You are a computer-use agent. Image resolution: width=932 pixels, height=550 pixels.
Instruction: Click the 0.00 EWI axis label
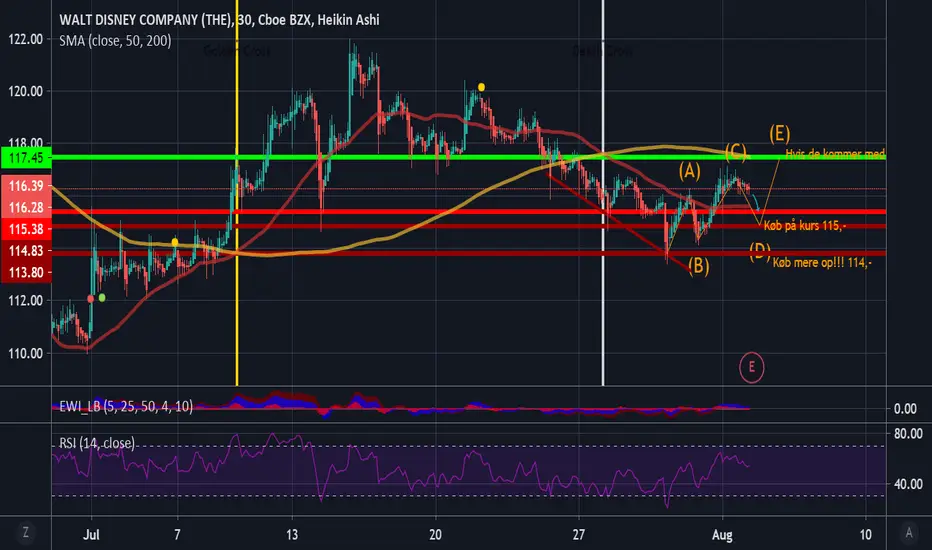coord(905,408)
